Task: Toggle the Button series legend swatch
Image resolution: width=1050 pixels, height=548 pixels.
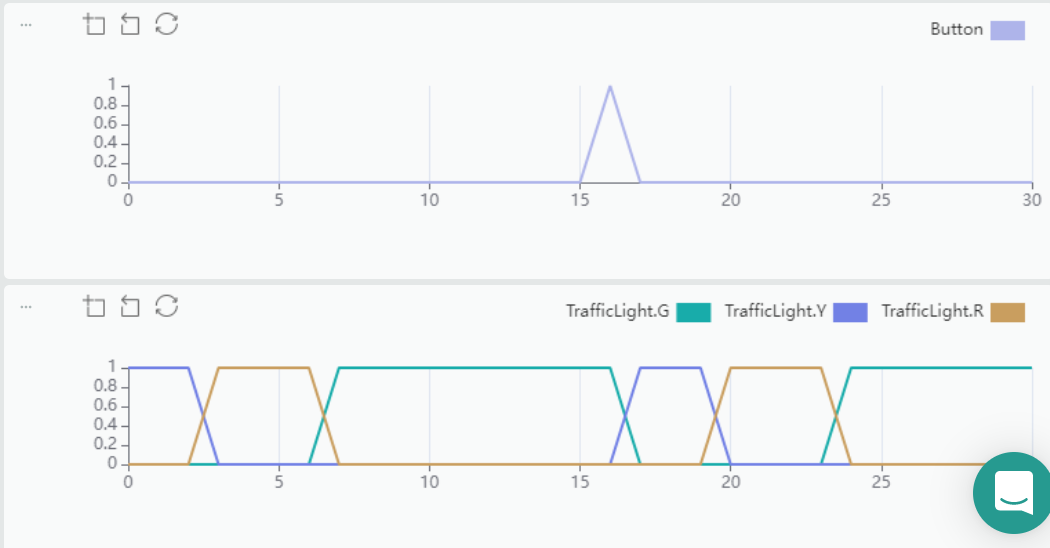Action: (x=1007, y=30)
